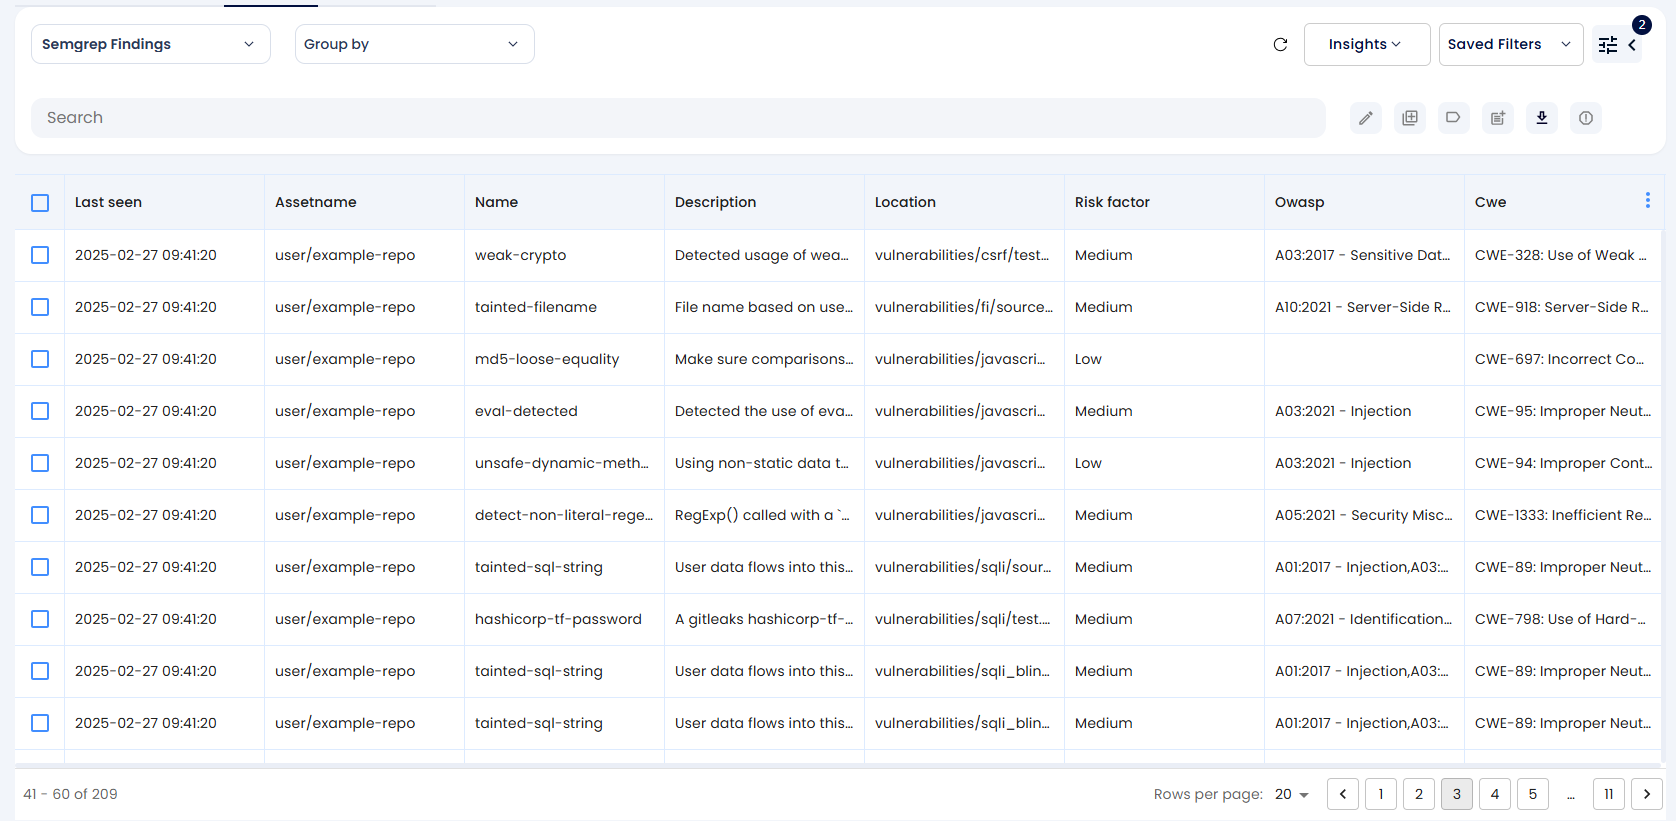Image resolution: width=1676 pixels, height=821 pixels.
Task: Click the pencil edit icon
Action: coord(1366,118)
